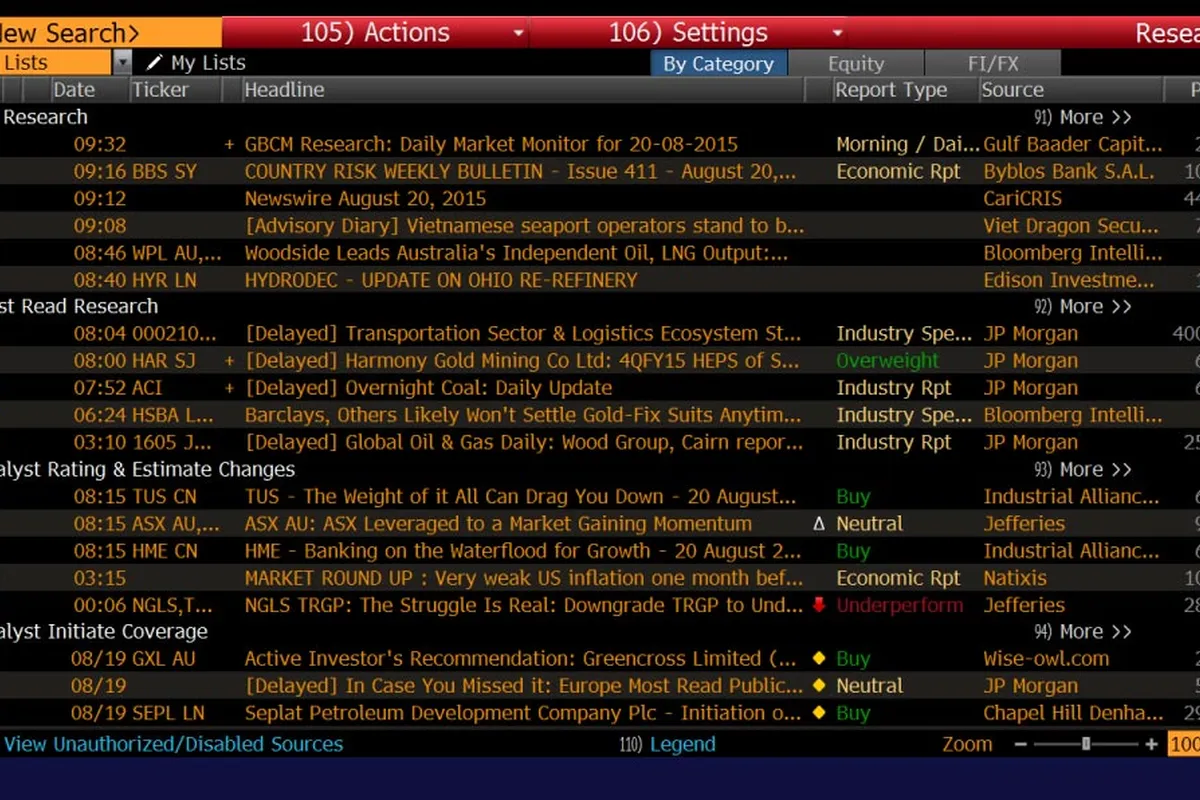Screen dimensions: 1200x800
Task: View Unauthorized/Disabled Sources link
Action: (x=173, y=744)
